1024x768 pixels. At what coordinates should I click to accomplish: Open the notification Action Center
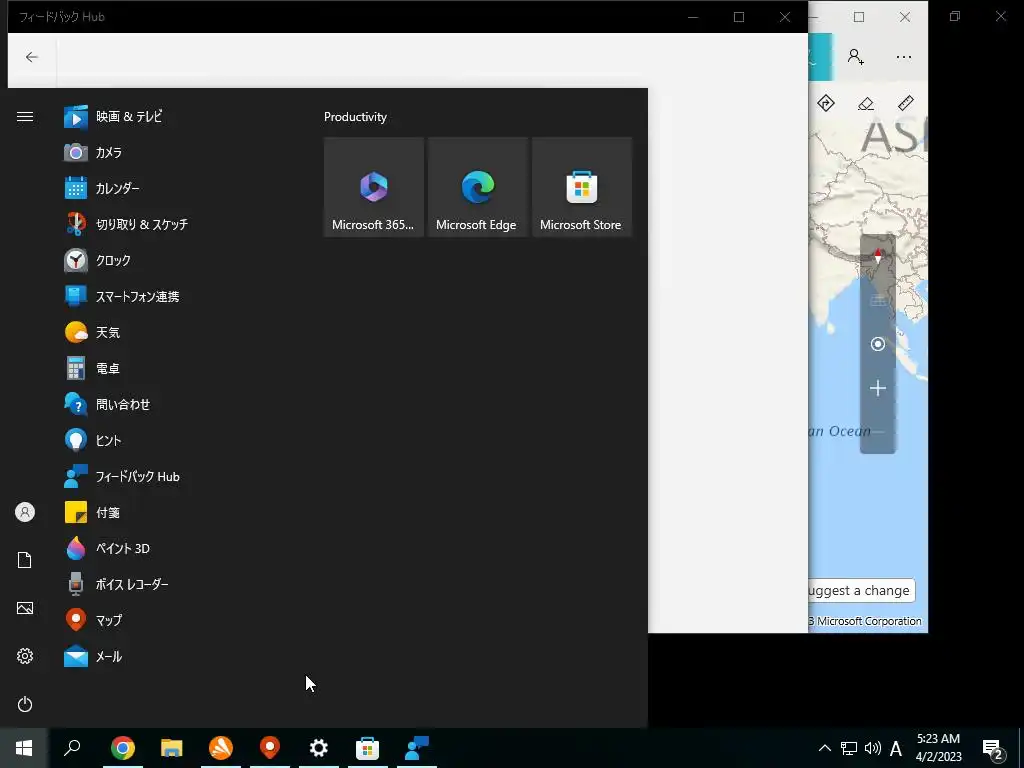point(993,748)
